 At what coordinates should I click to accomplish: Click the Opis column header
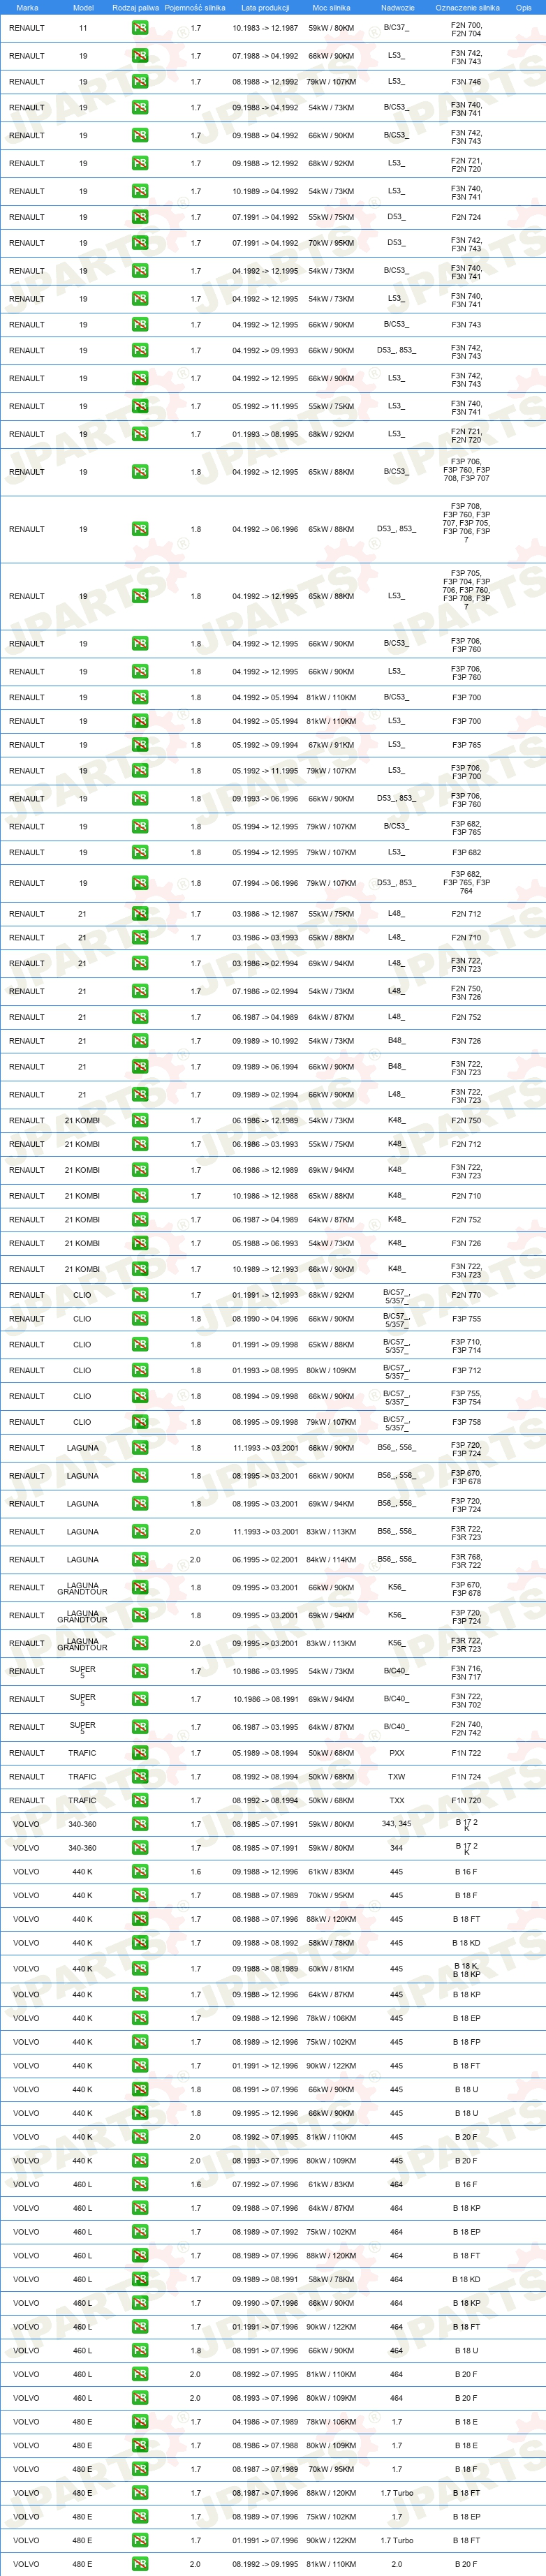523,7
